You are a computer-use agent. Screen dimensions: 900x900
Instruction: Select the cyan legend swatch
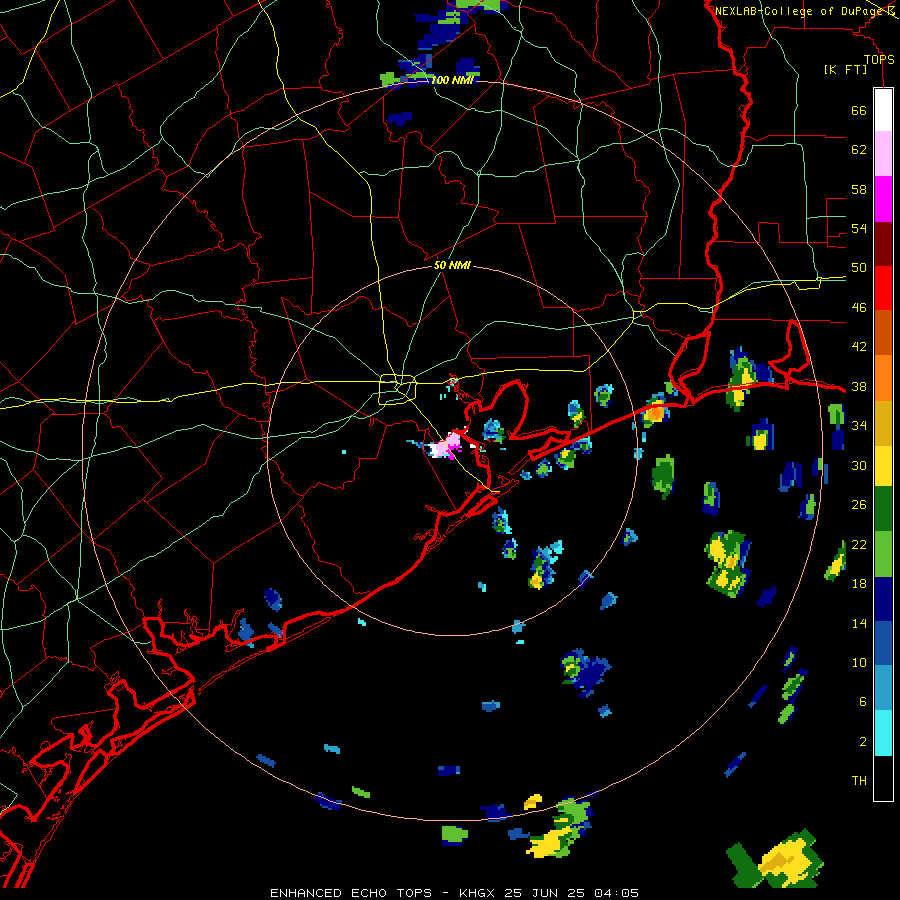[883, 733]
